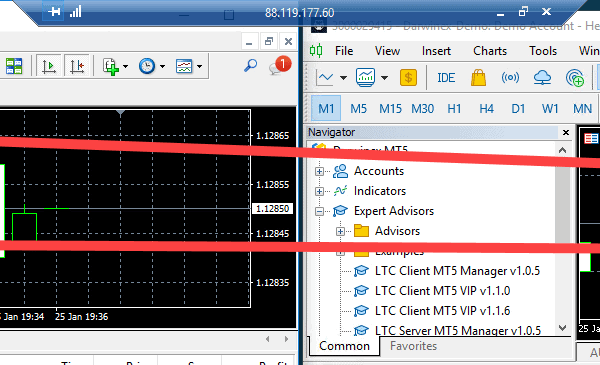Click the Navigator scroll up arrow
The width and height of the screenshot is (600, 365).
(562, 150)
